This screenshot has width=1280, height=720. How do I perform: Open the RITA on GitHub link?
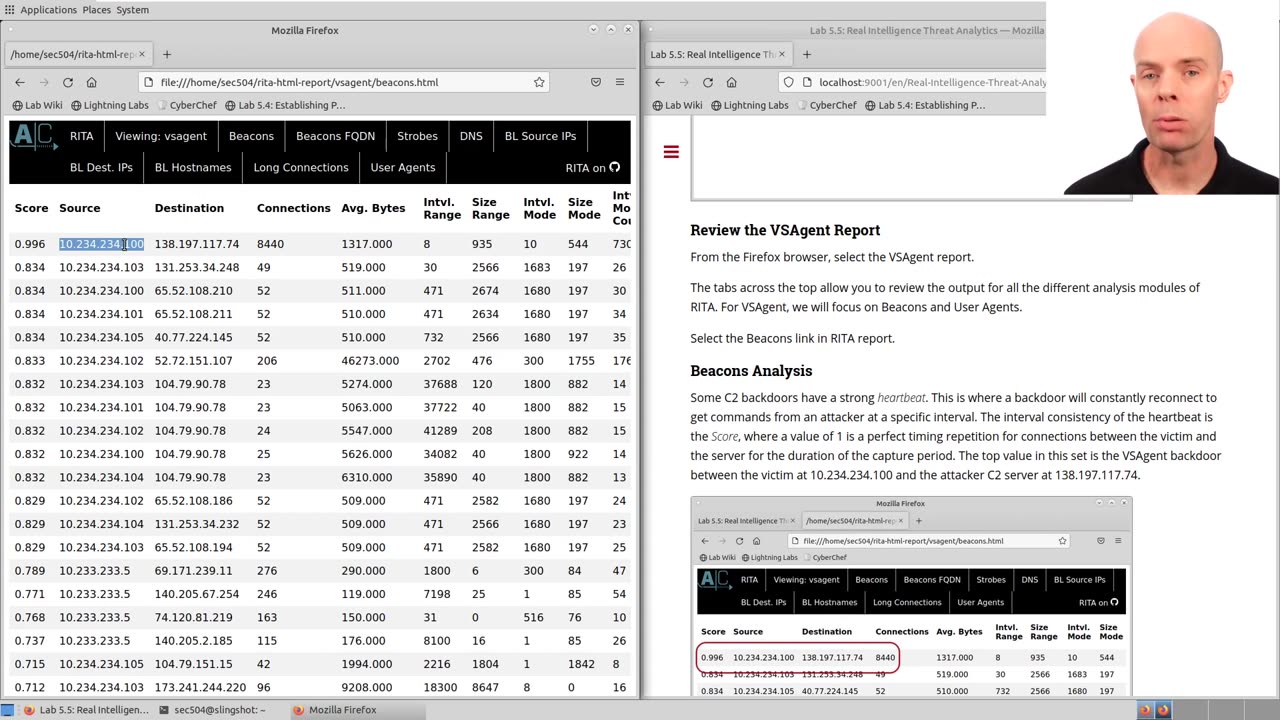pyautogui.click(x=593, y=168)
